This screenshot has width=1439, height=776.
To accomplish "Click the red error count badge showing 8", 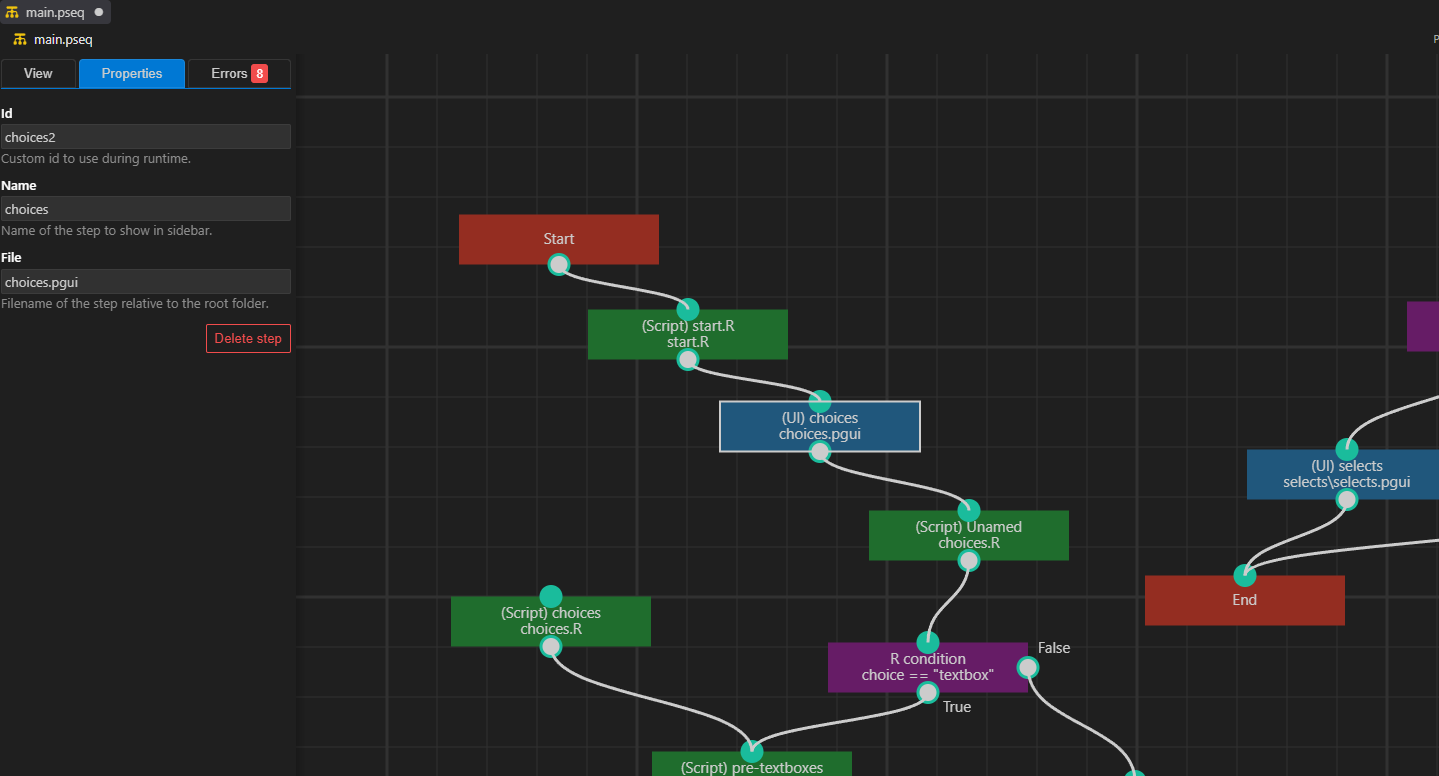I will click(259, 73).
